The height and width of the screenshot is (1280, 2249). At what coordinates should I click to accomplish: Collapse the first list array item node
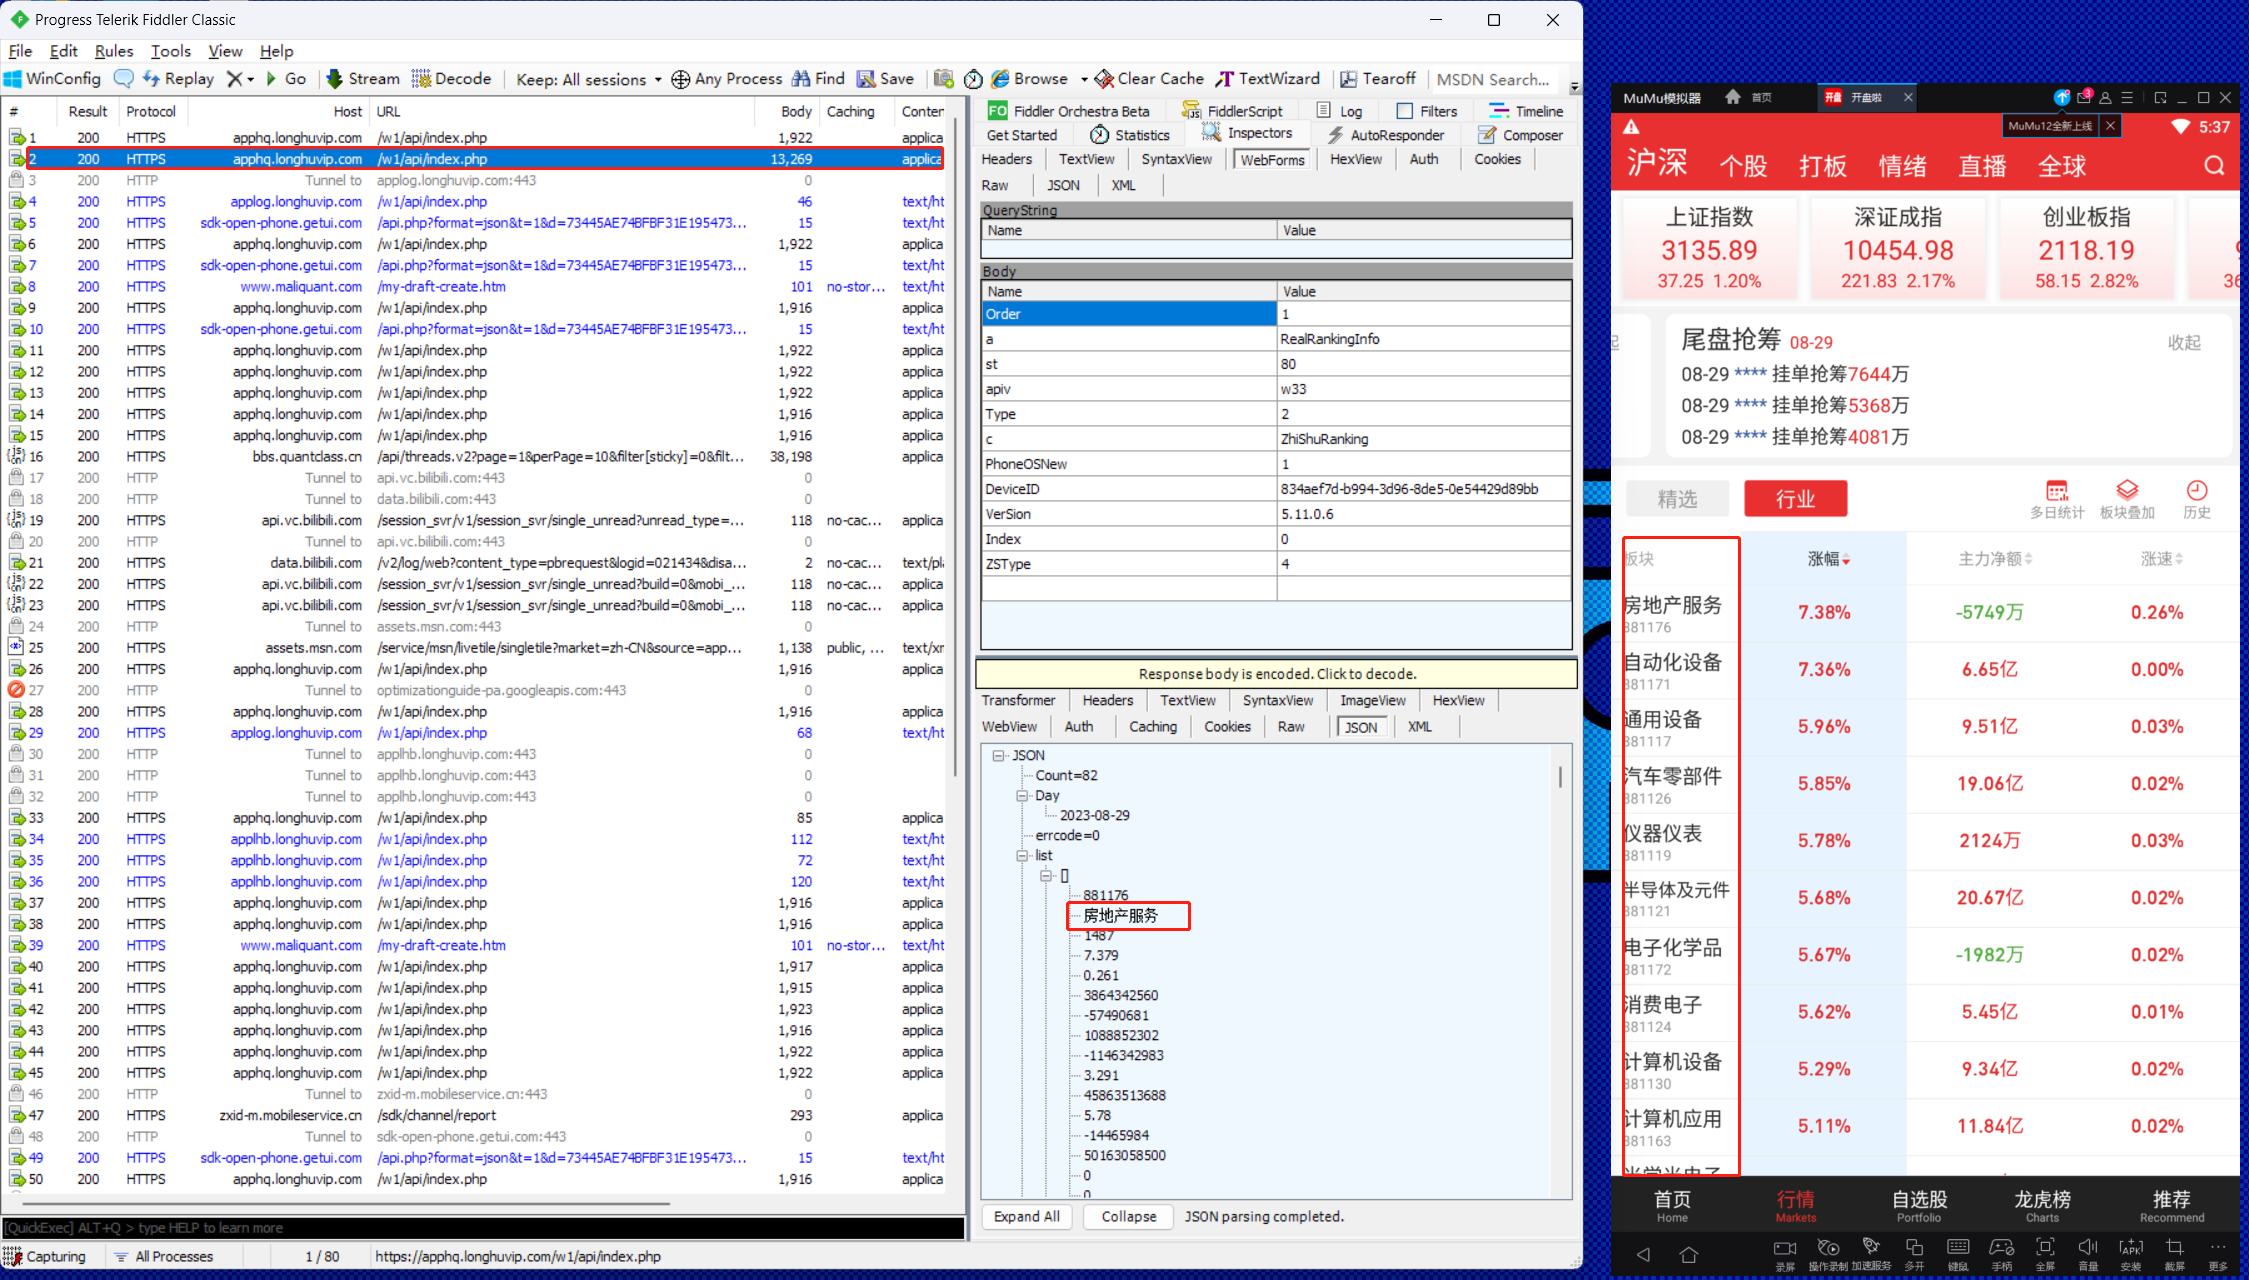(x=1046, y=876)
